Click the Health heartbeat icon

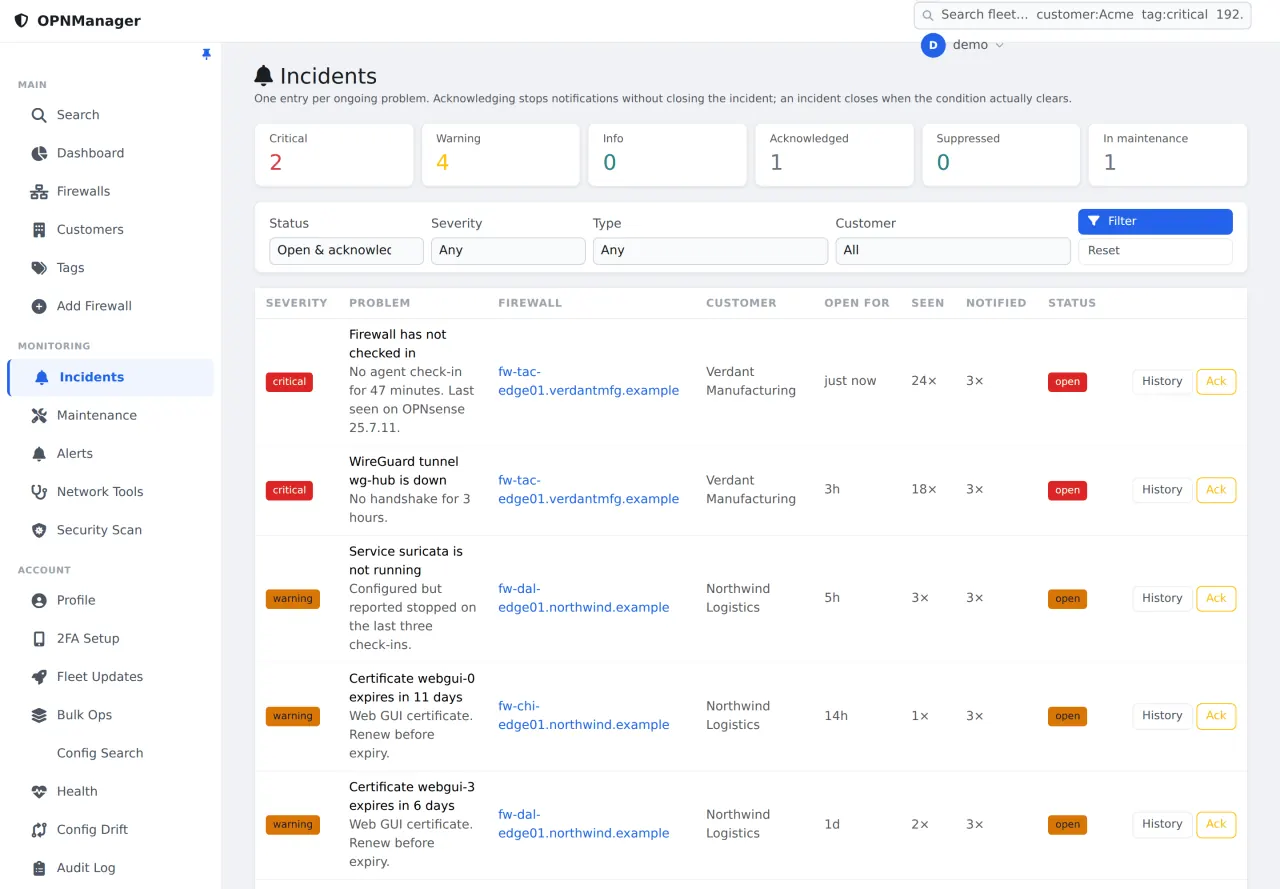39,791
